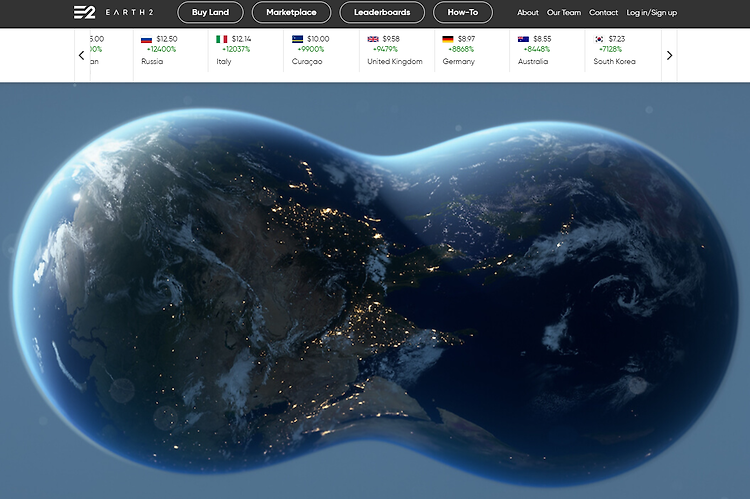Image resolution: width=750 pixels, height=499 pixels.
Task: Click the +9479% United Kingdom change
Action: coord(386,49)
